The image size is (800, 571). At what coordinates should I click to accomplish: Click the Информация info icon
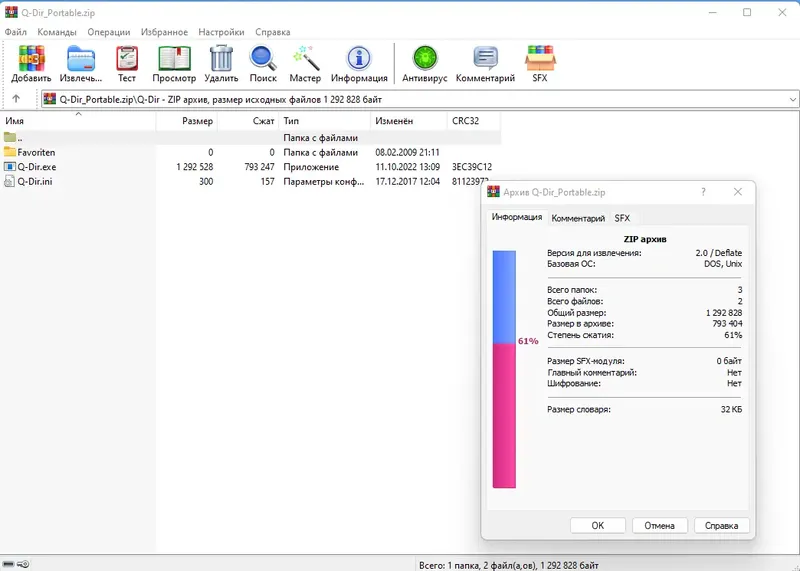click(x=359, y=58)
